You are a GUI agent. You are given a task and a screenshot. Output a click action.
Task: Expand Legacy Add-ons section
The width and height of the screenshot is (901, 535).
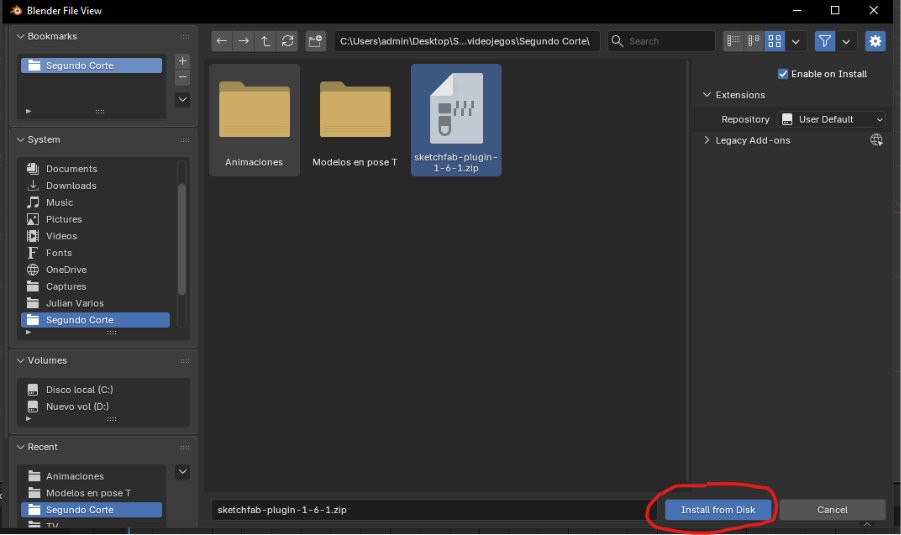(707, 140)
